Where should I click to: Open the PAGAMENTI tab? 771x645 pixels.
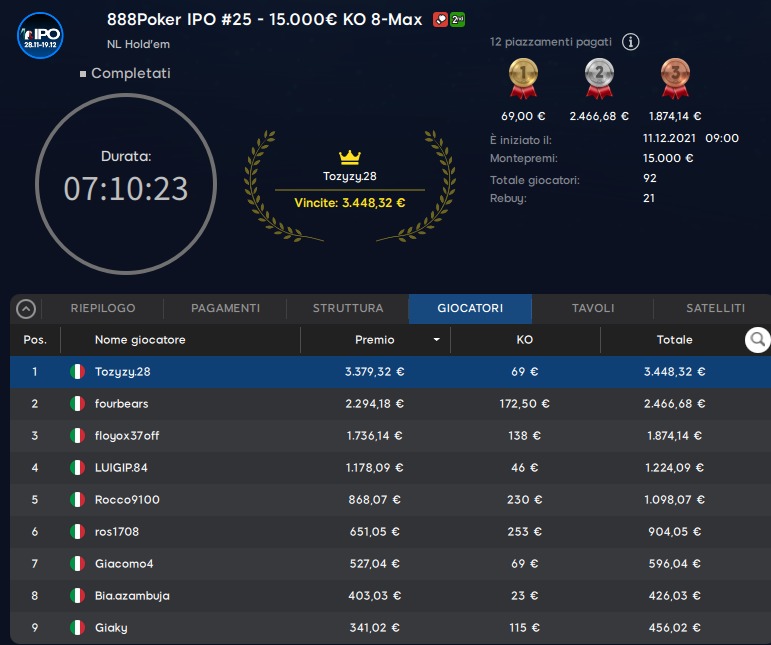point(225,308)
